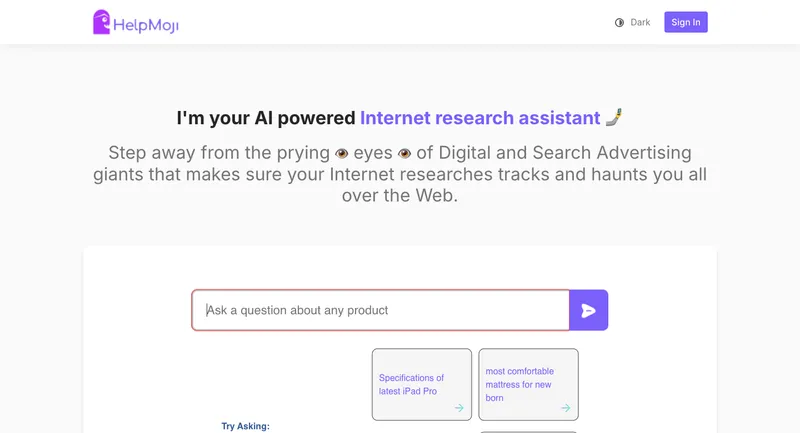
Task: Focus the 'Ask a question about any product' field
Action: pos(380,310)
